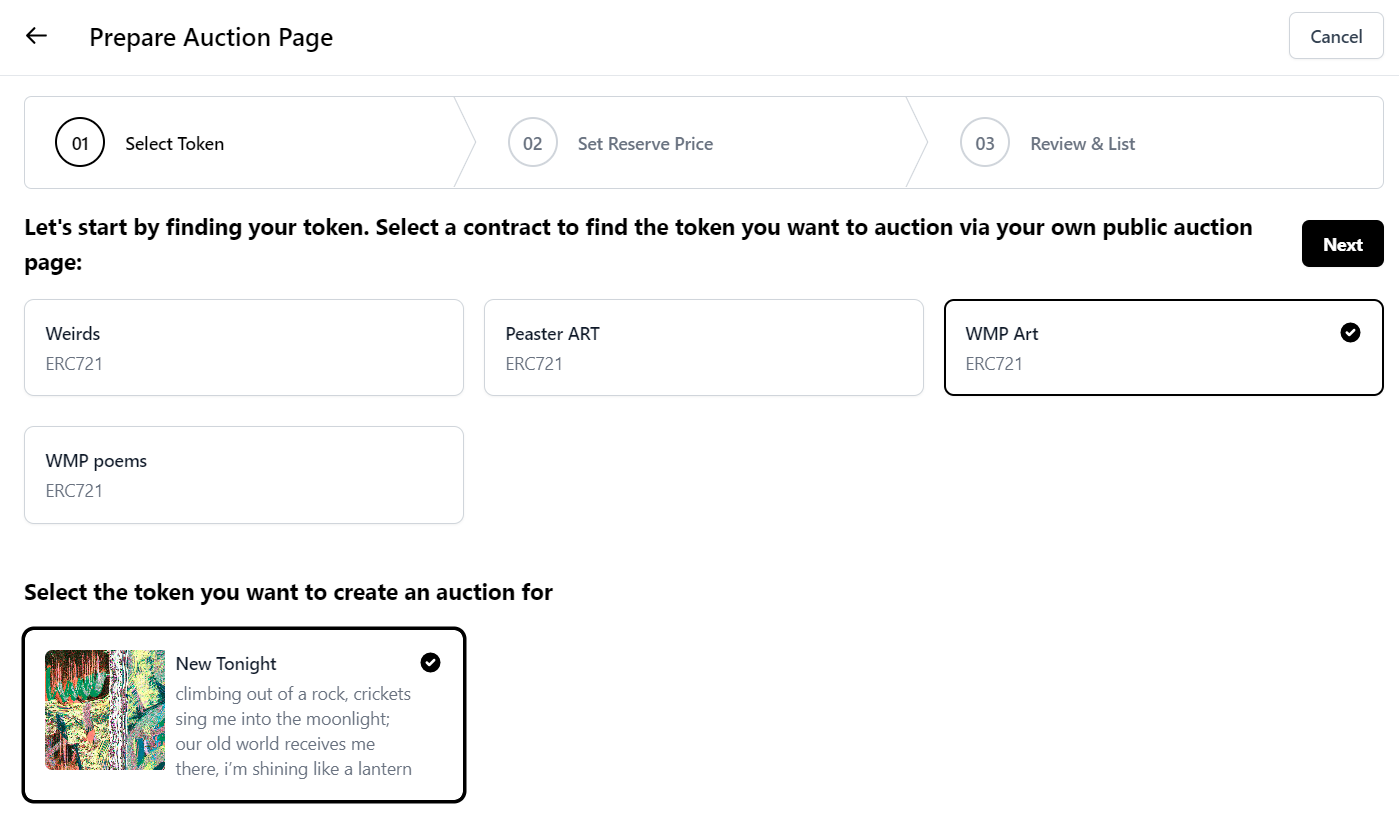Select the New Tonight token title
The width and height of the screenshot is (1399, 814).
pos(226,664)
